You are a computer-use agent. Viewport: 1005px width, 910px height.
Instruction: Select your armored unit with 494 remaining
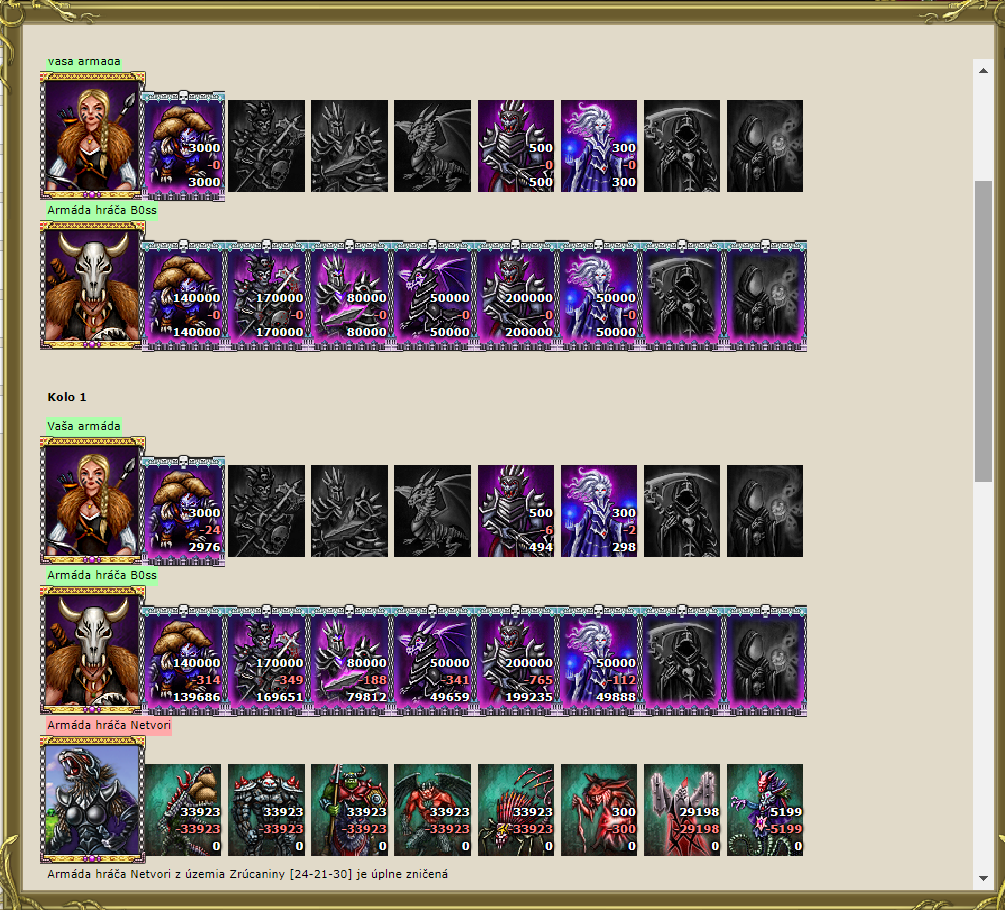(516, 511)
